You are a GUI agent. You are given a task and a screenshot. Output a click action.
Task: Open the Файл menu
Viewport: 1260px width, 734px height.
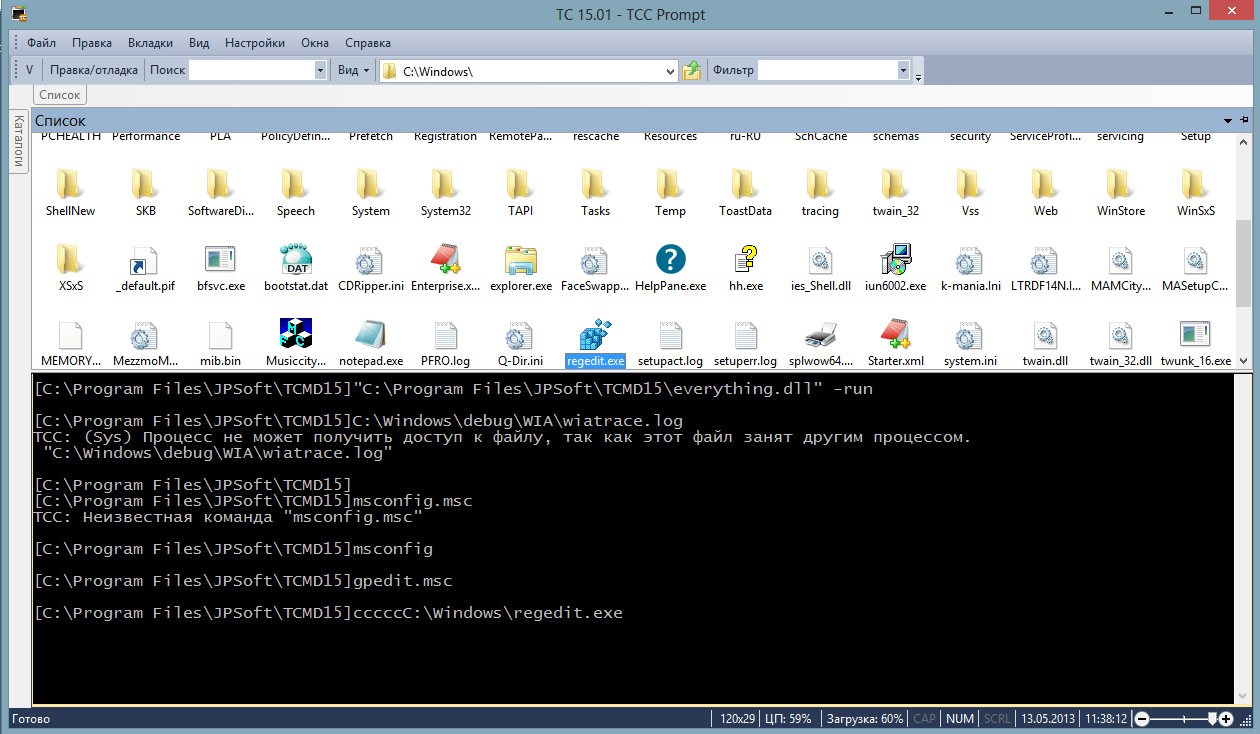tap(41, 43)
